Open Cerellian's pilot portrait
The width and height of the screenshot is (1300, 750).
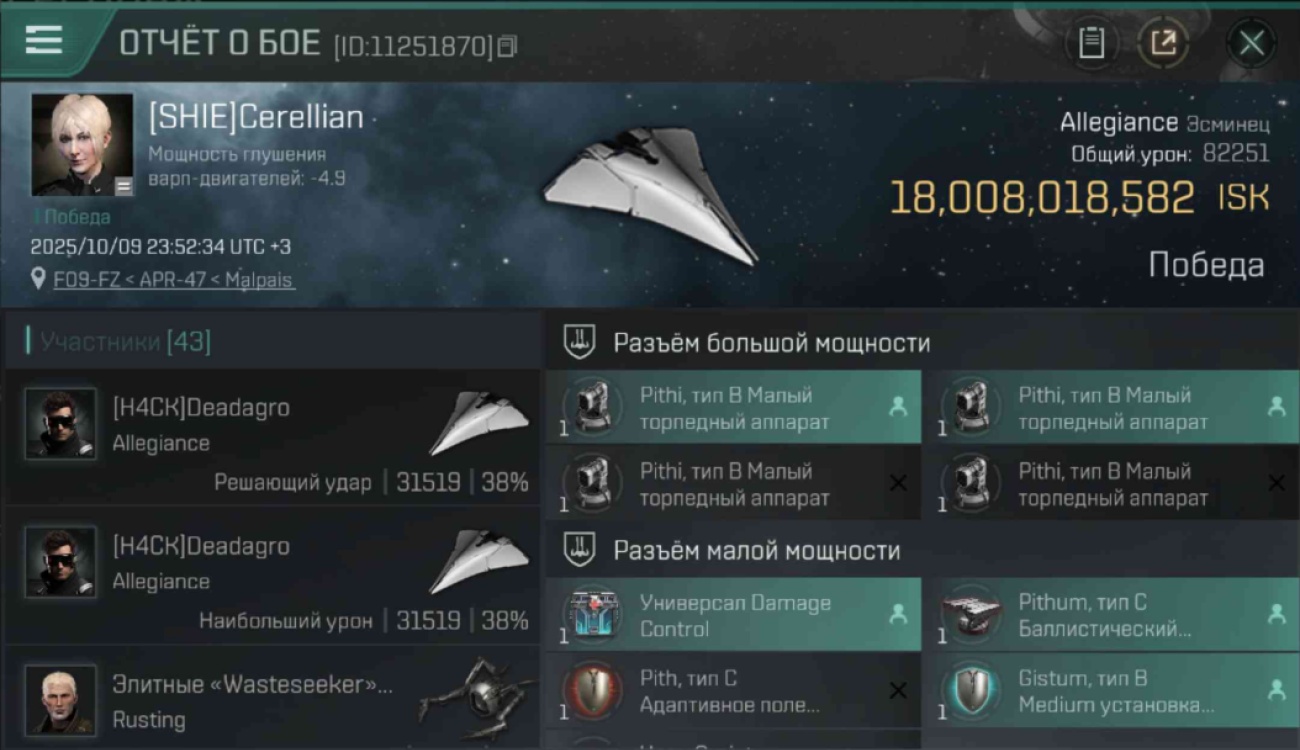pyautogui.click(x=82, y=145)
